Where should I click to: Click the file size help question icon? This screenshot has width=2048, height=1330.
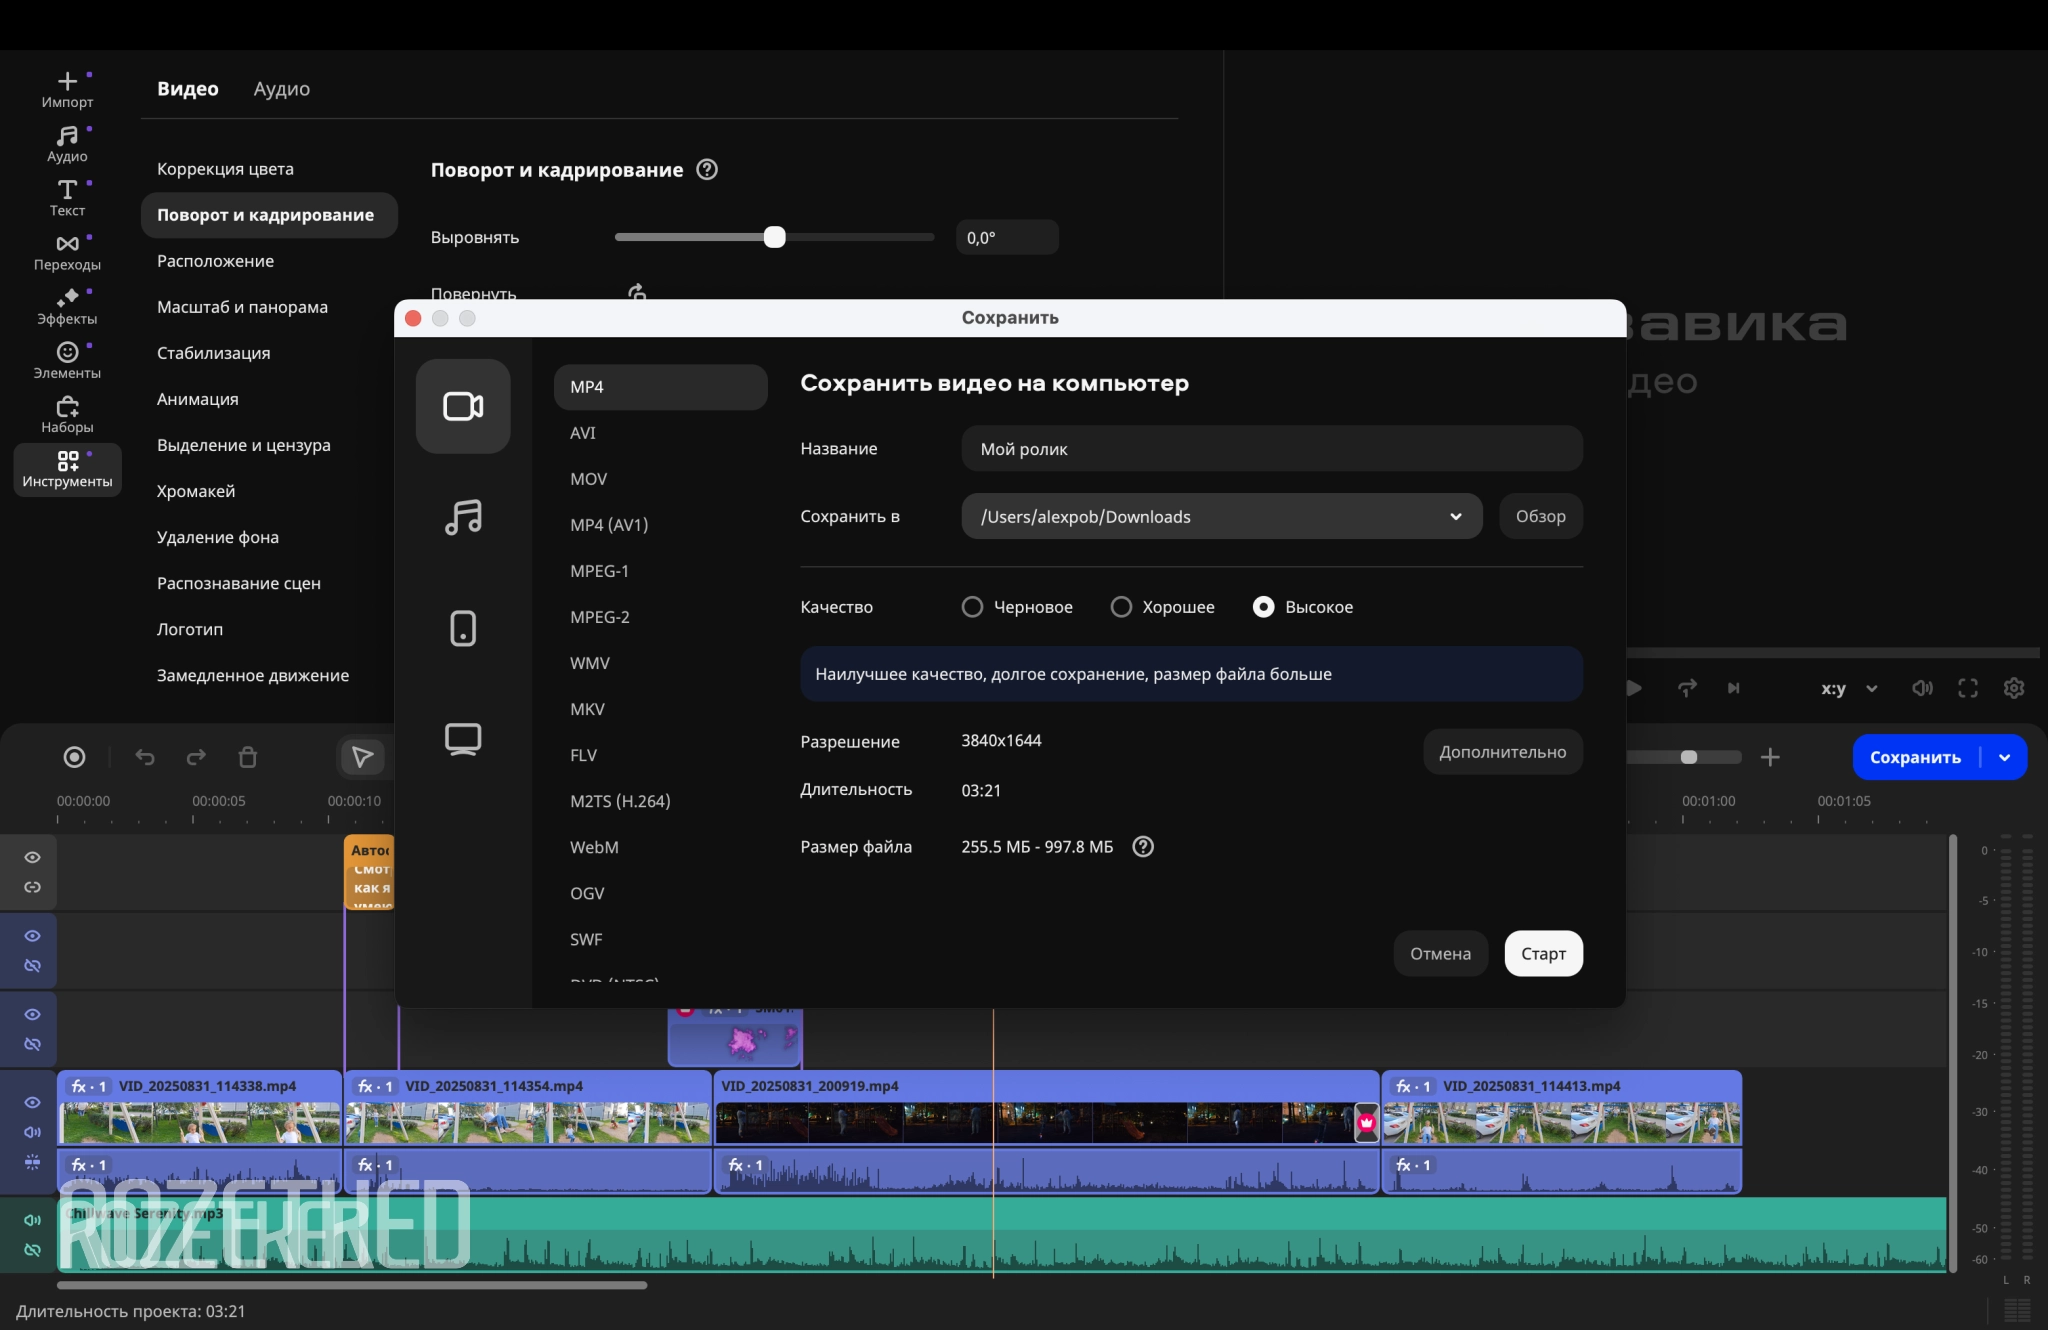coord(1143,847)
